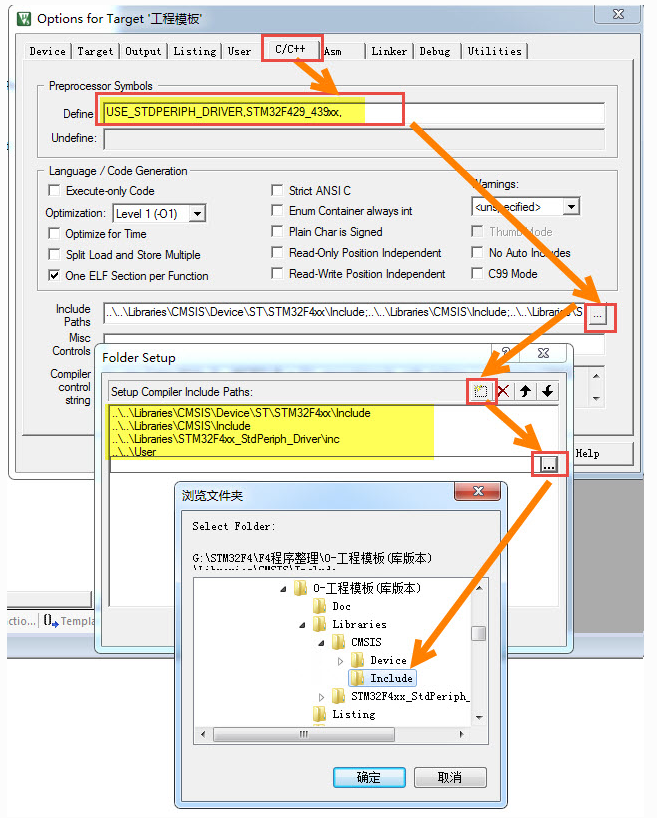The height and width of the screenshot is (818, 657).
Task: Expand the Device folder node
Action: click(x=341, y=661)
